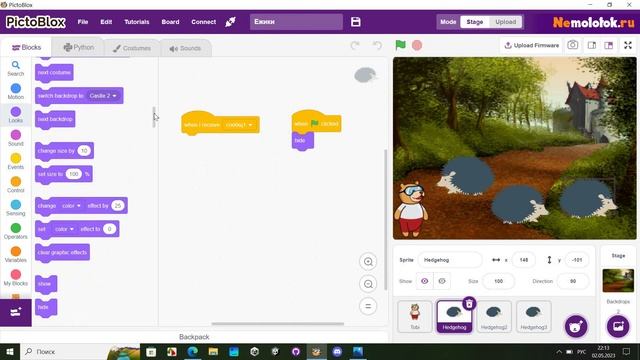Stop the project with red button

pos(417,45)
